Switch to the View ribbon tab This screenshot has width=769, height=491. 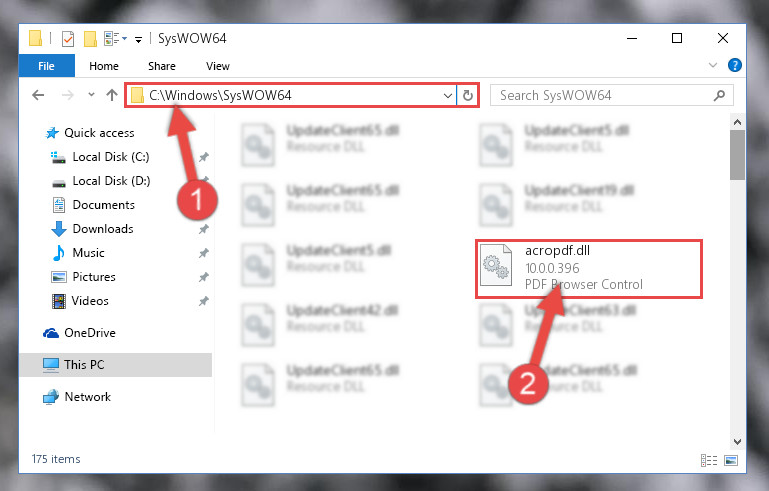click(218, 66)
